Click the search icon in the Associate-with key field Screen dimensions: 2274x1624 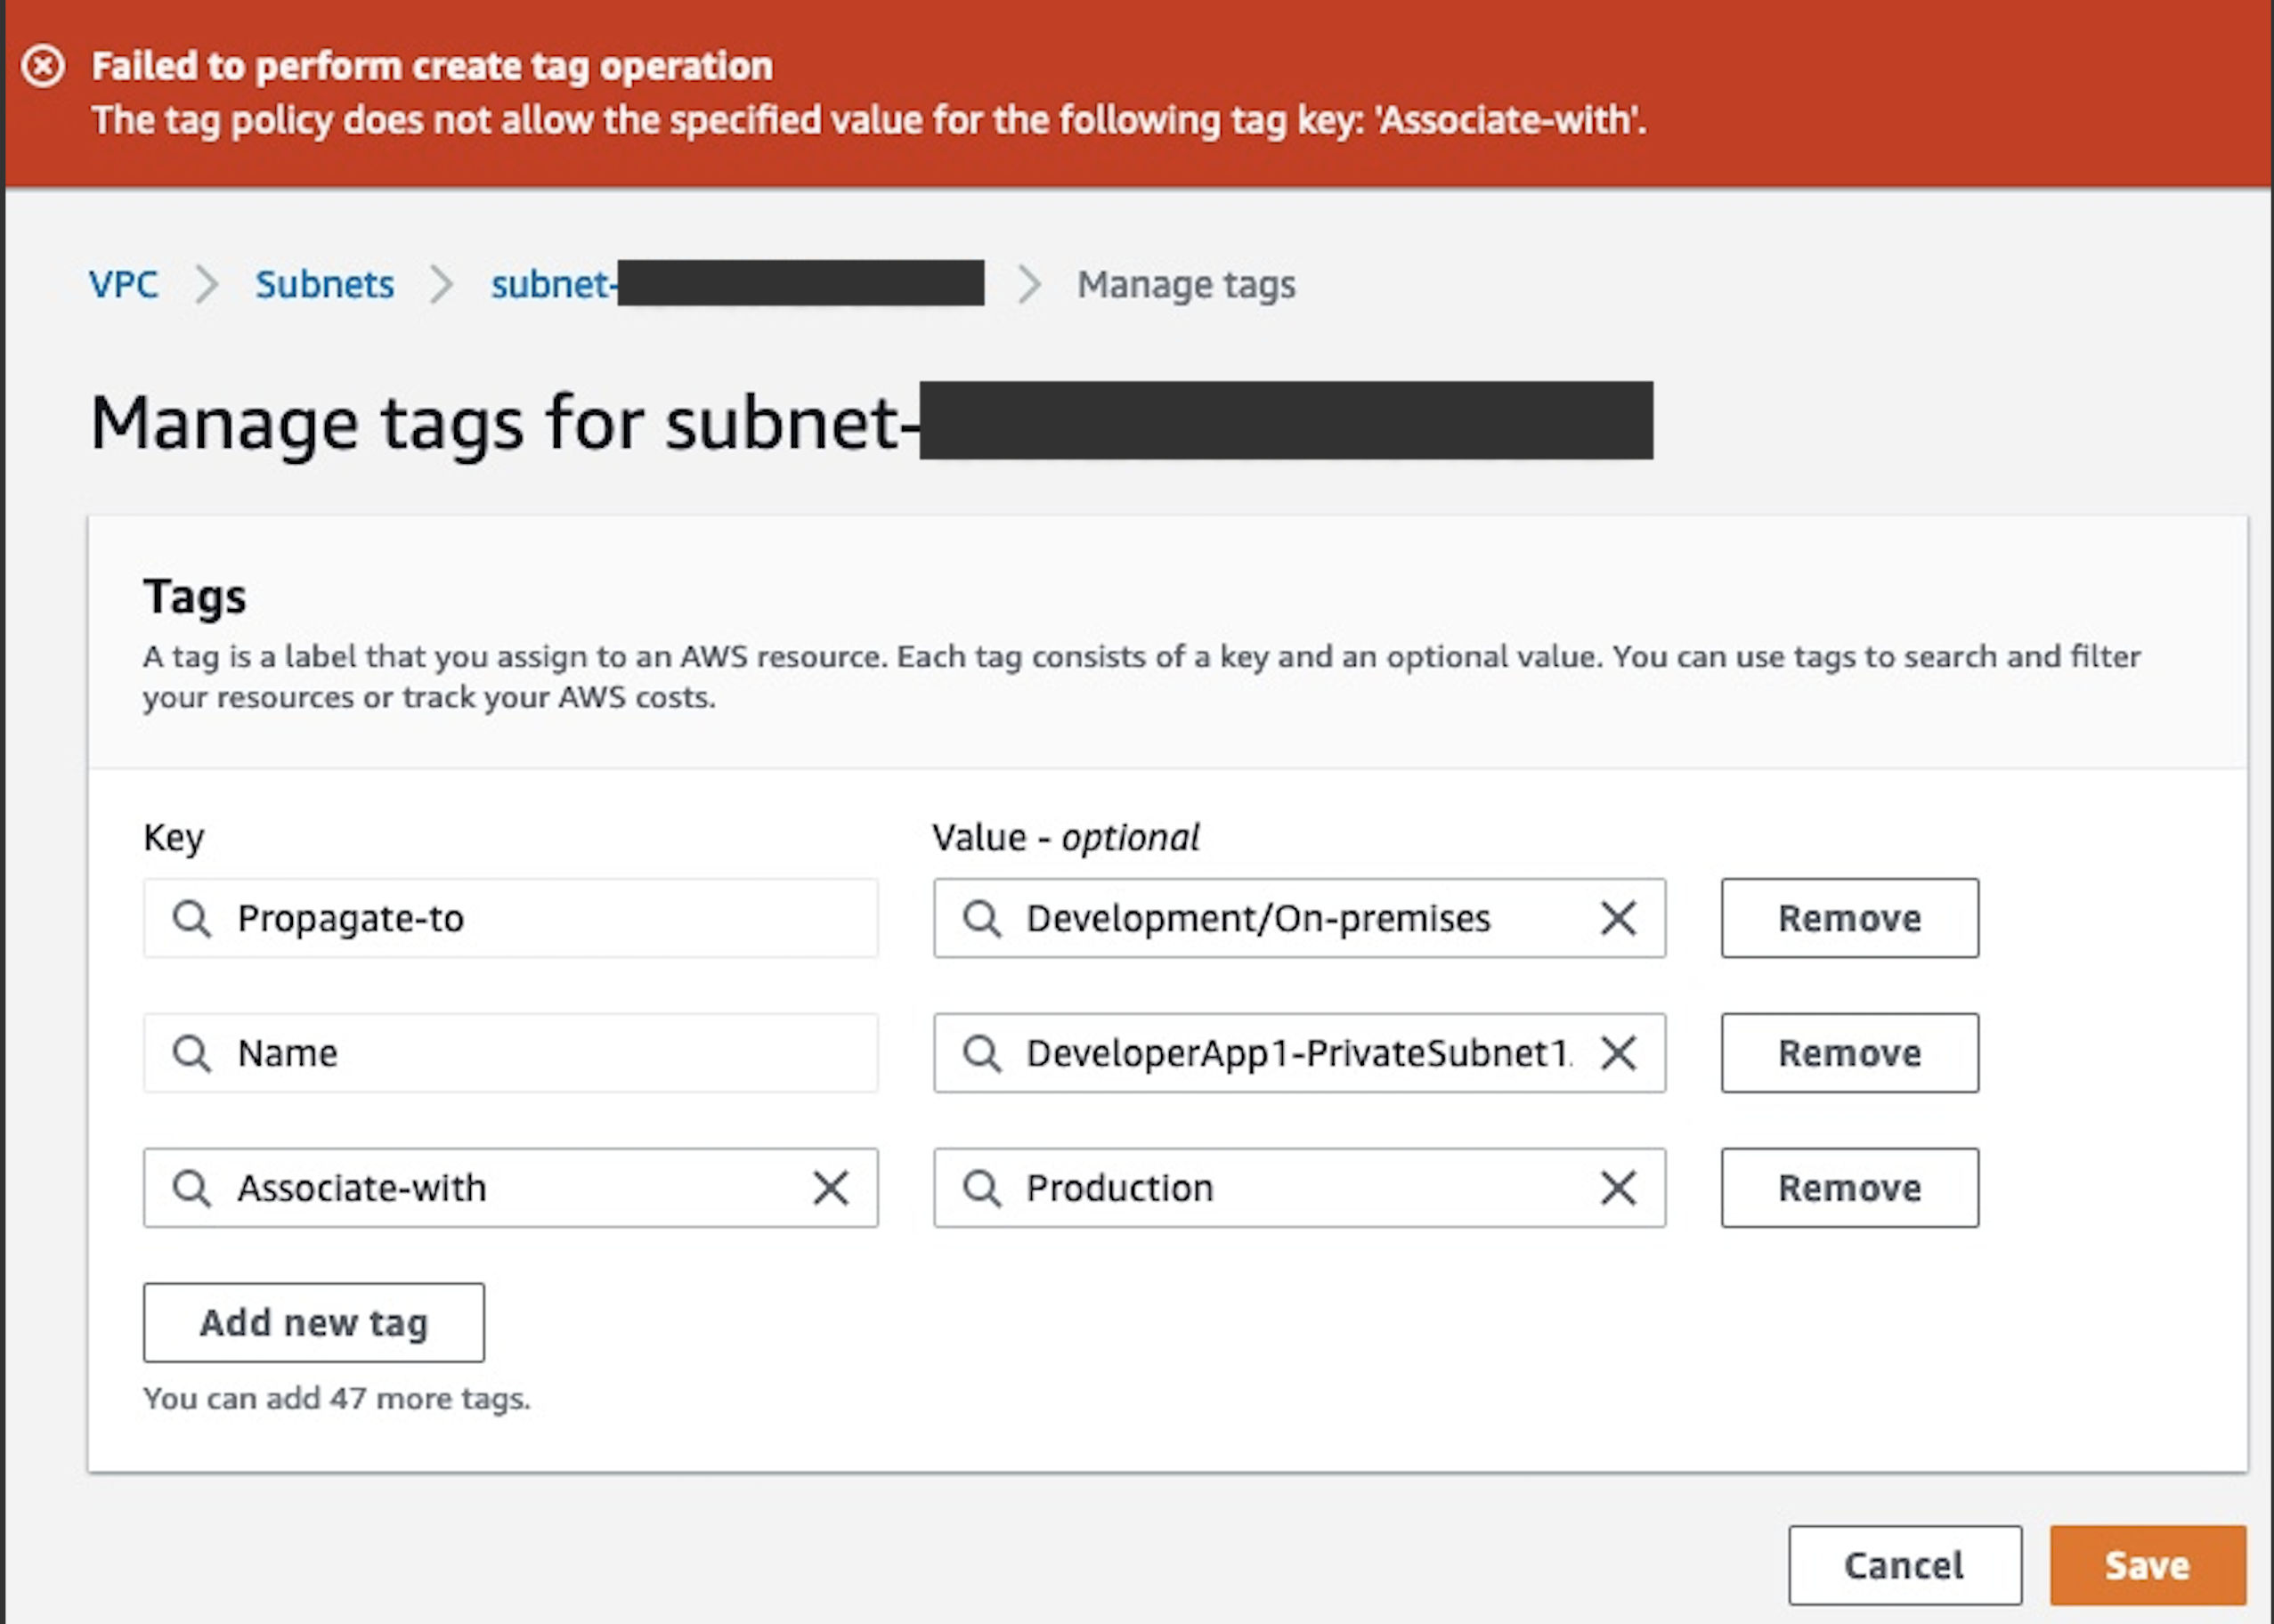click(x=192, y=1188)
